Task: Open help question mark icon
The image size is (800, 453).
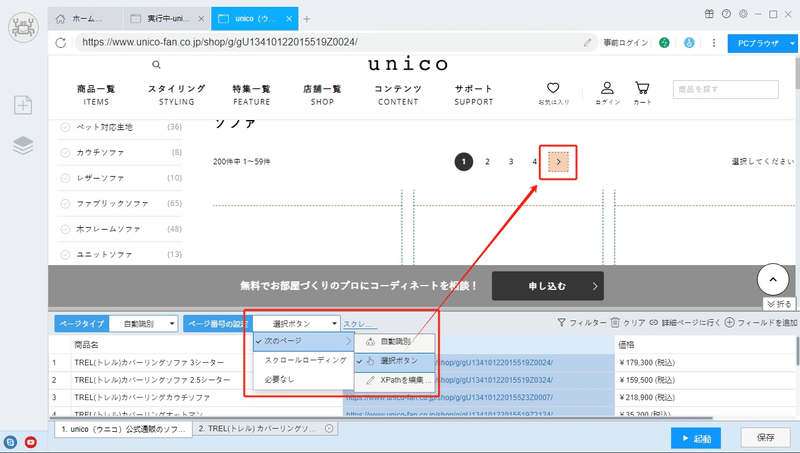Action: pos(726,14)
